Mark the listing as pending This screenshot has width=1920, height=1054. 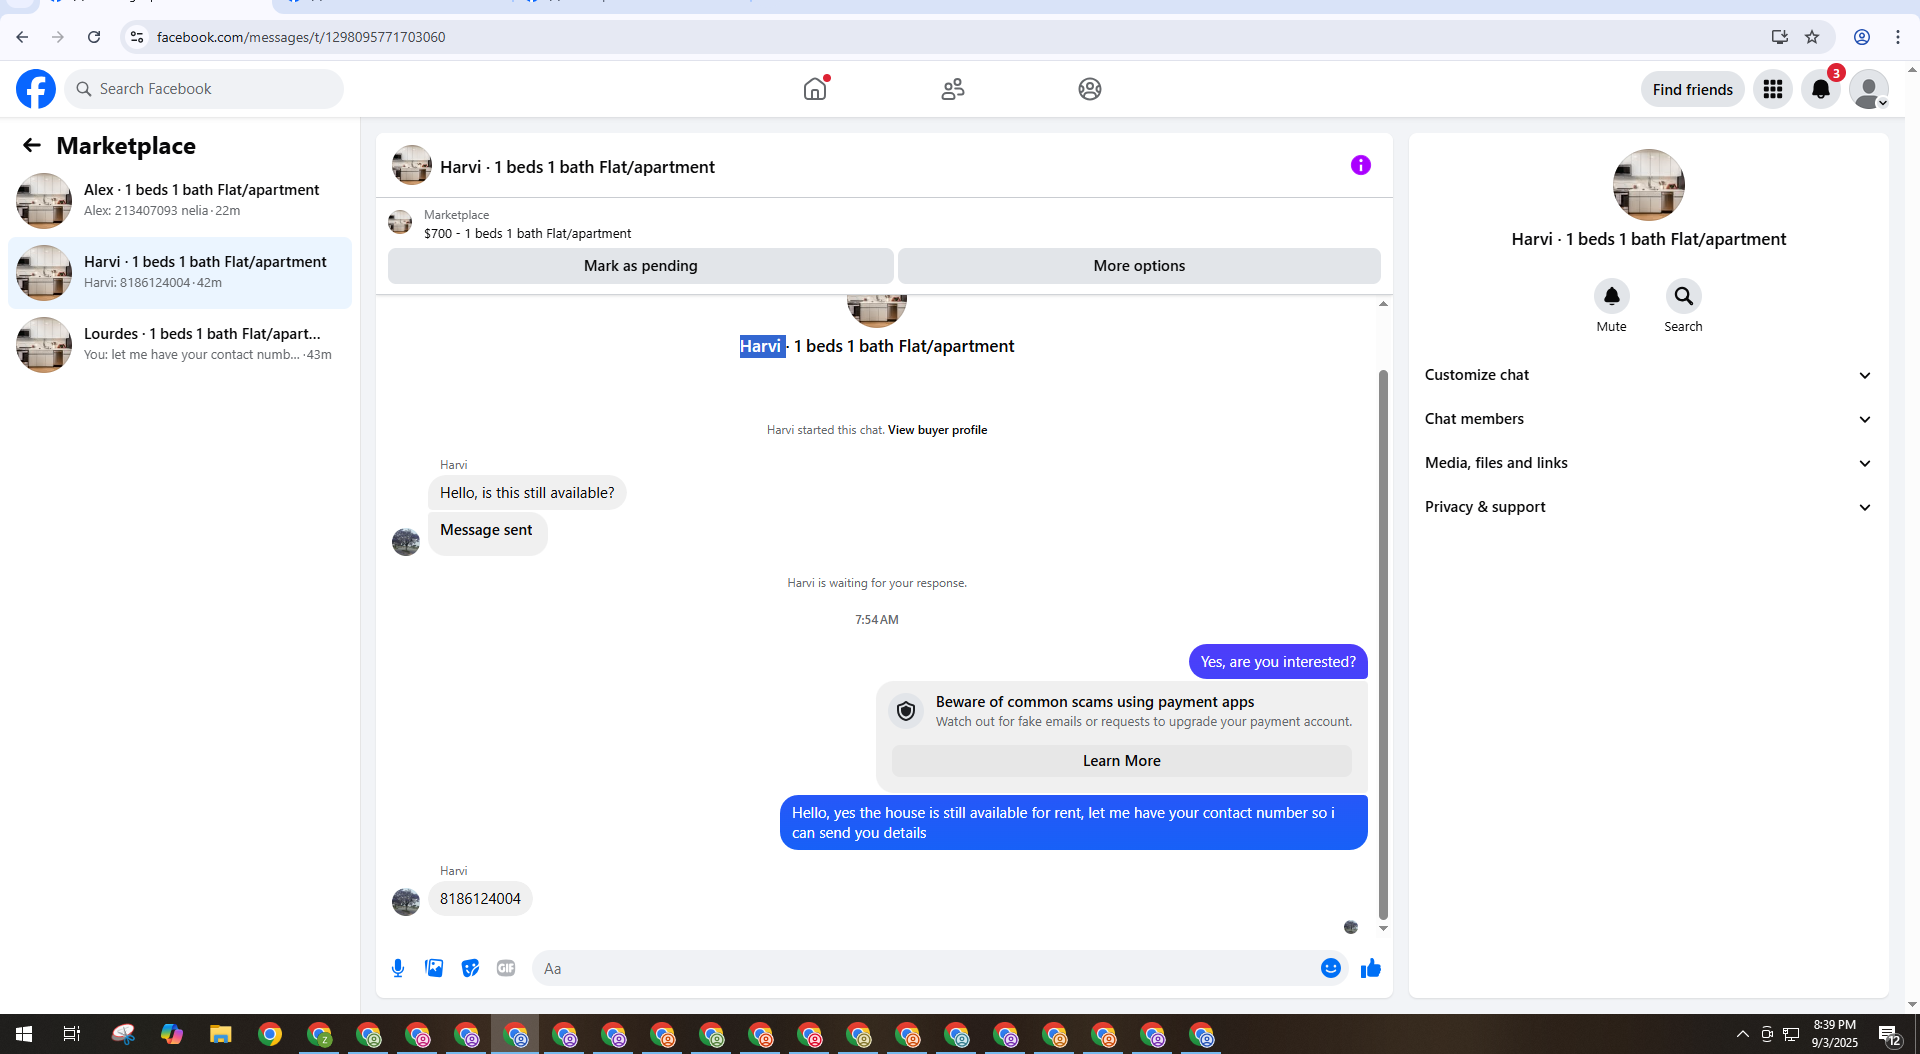click(x=640, y=266)
